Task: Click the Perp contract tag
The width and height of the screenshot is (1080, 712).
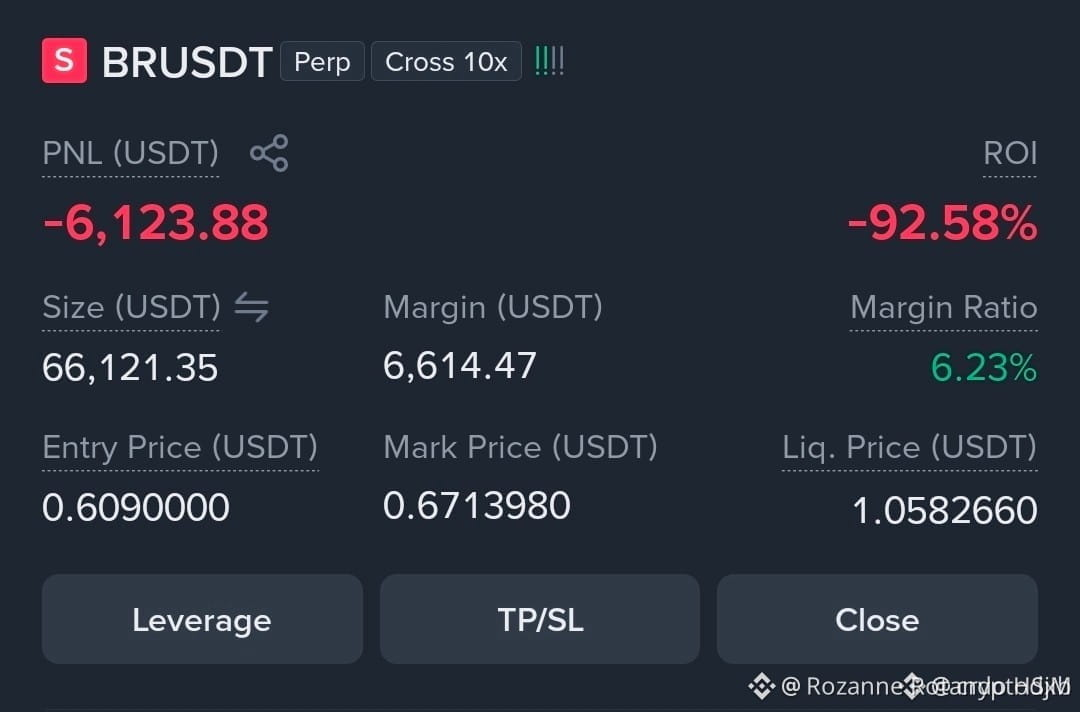Action: (x=322, y=61)
